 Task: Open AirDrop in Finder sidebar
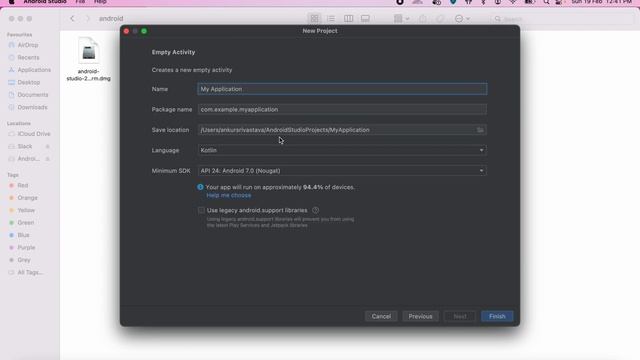(x=28, y=45)
